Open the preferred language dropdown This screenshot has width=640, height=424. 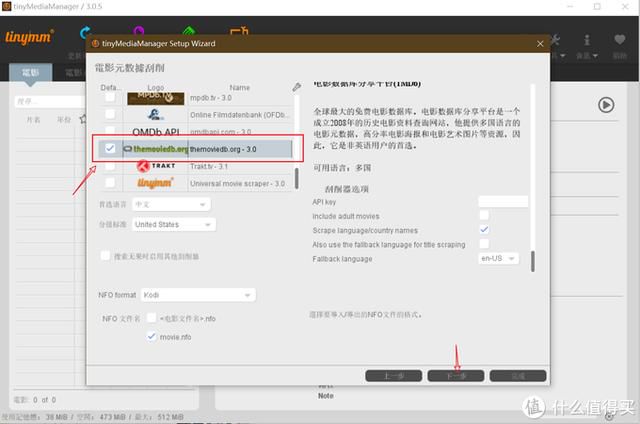(171, 204)
